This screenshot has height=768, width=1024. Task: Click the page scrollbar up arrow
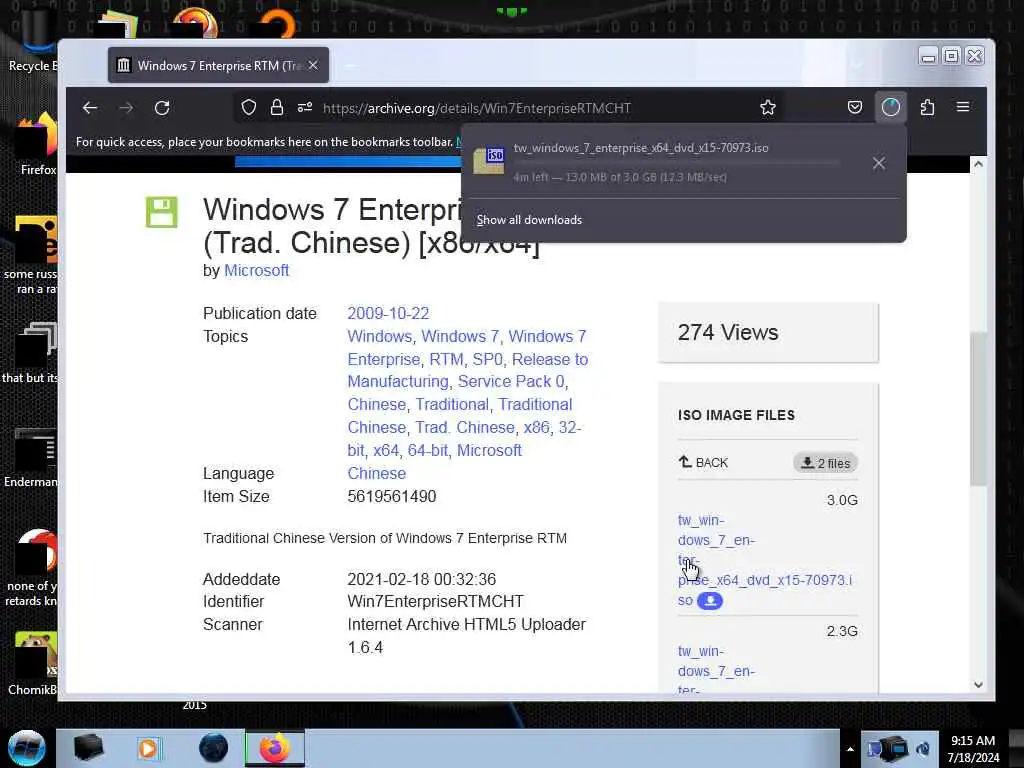[x=978, y=164]
